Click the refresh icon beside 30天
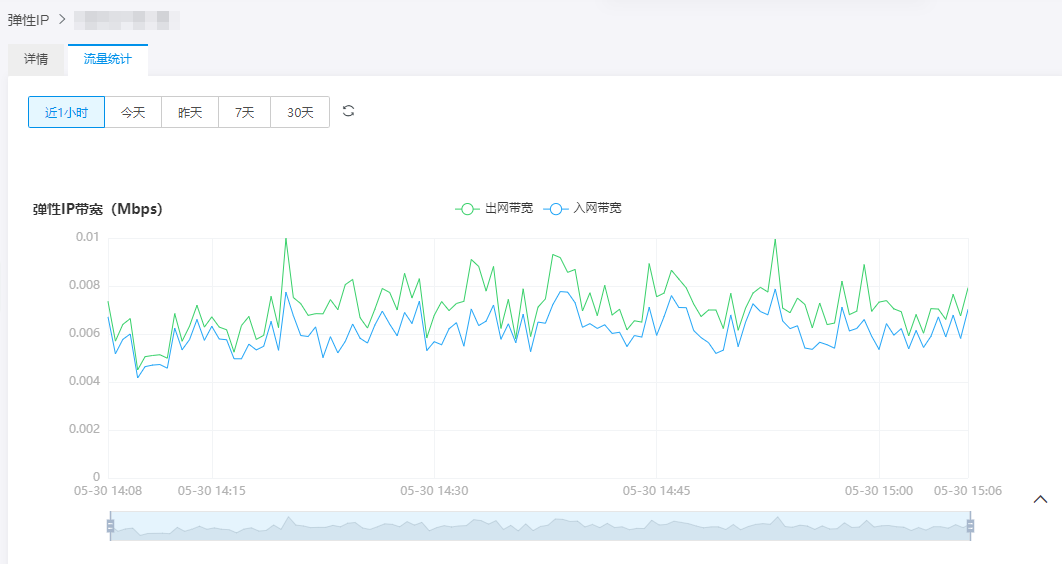This screenshot has width=1062, height=564. 348,111
